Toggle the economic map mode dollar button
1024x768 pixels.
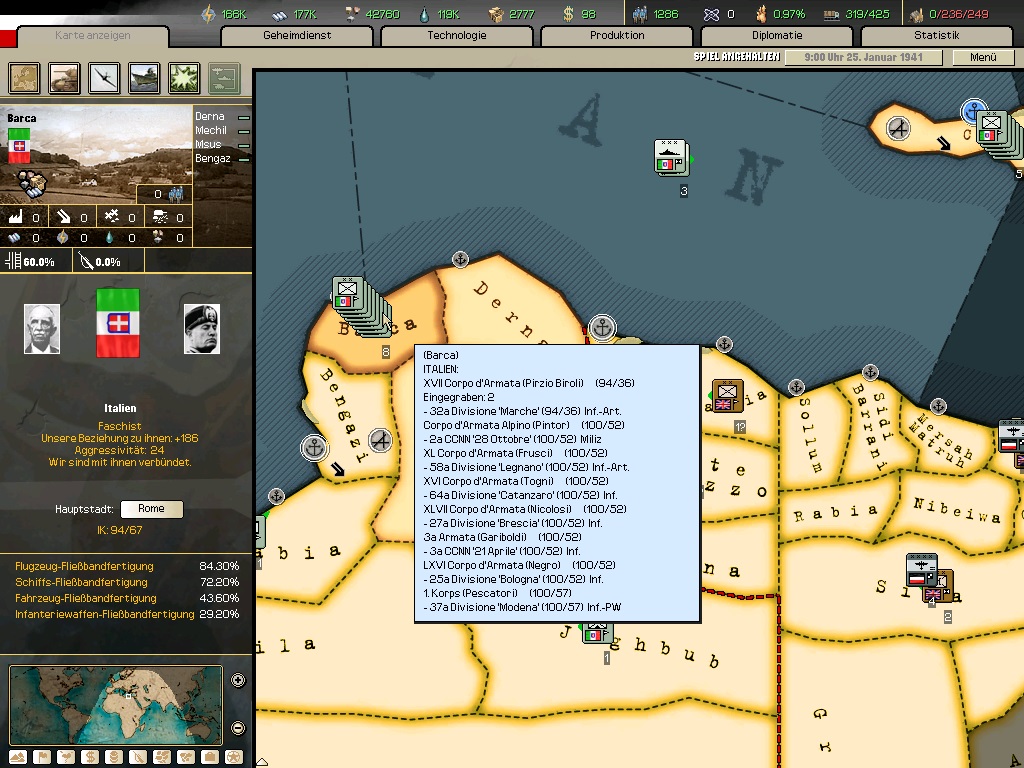click(x=90, y=757)
